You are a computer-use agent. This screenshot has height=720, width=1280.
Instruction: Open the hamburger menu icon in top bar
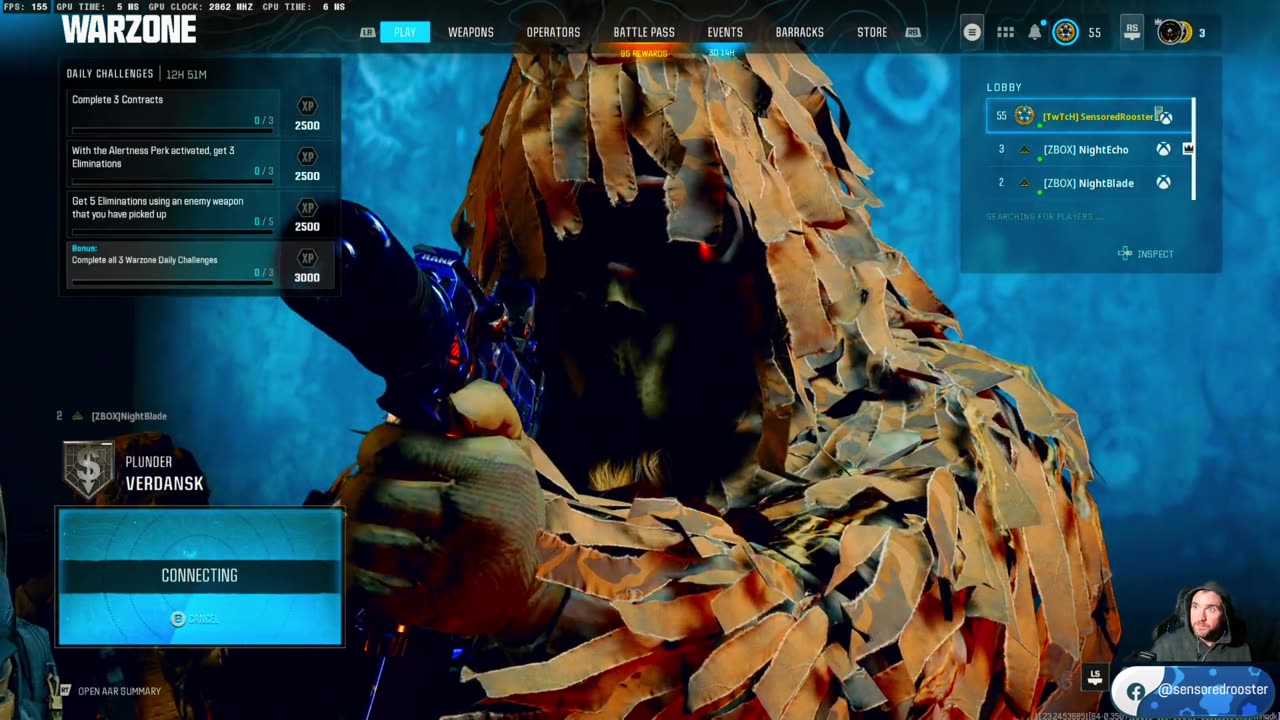[972, 32]
